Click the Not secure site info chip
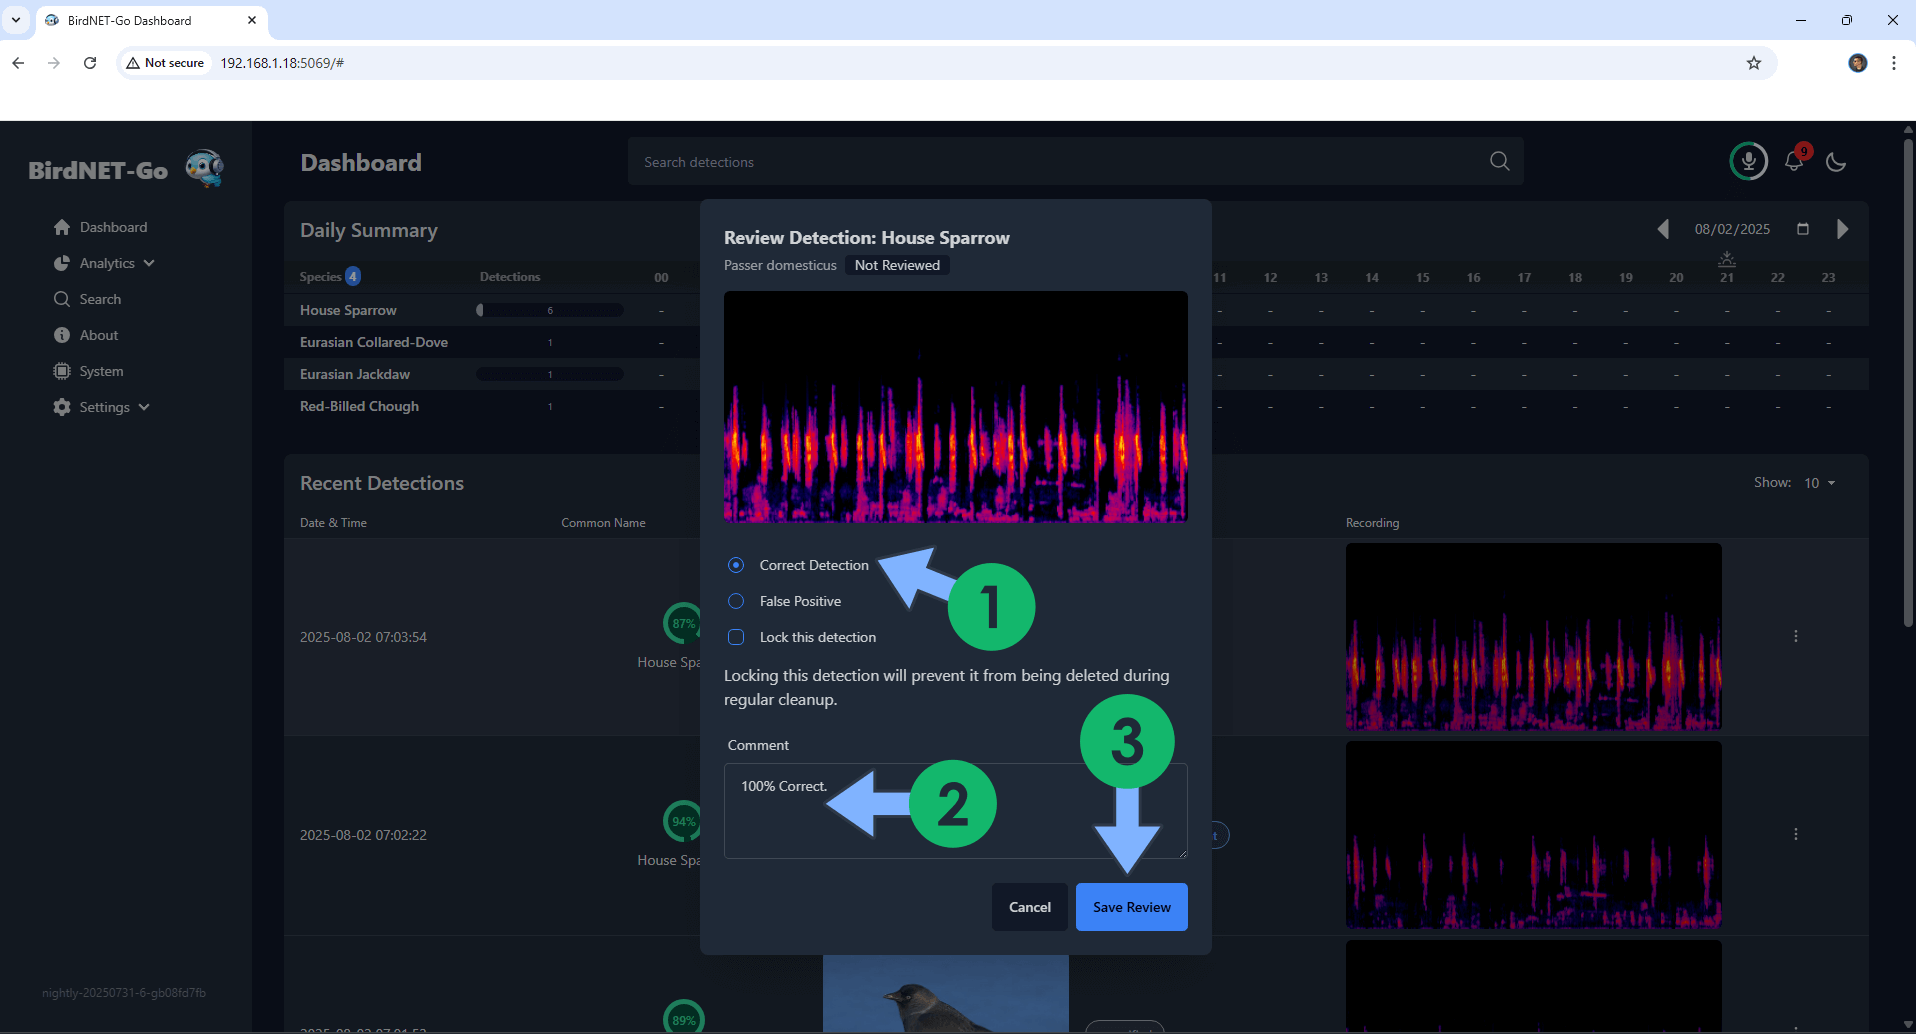 (165, 63)
